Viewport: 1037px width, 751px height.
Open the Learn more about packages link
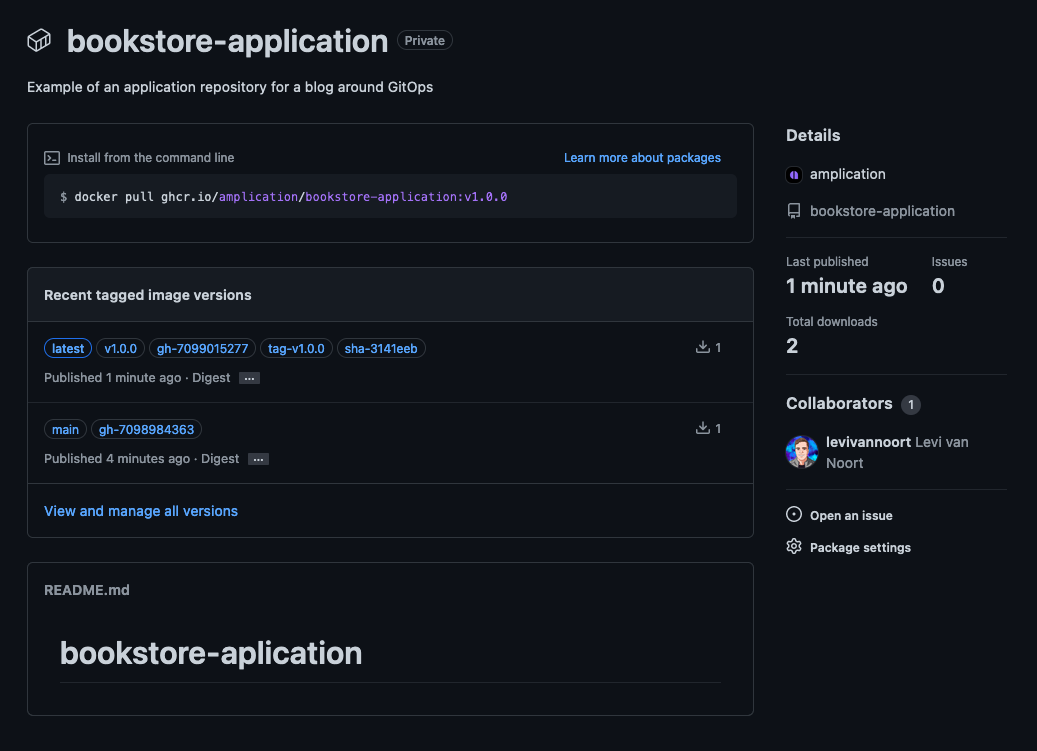pos(642,158)
